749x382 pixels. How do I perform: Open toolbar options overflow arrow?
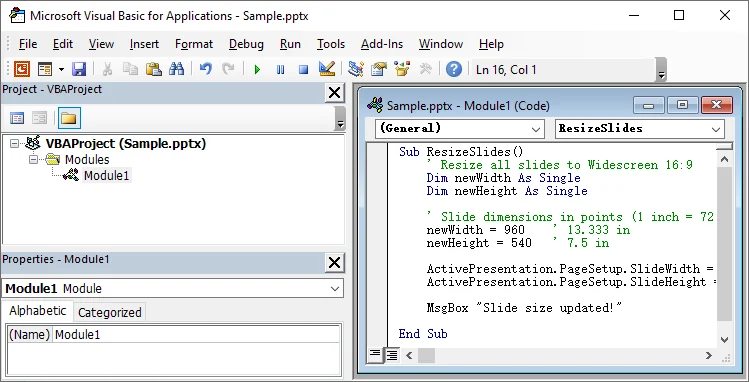click(662, 70)
